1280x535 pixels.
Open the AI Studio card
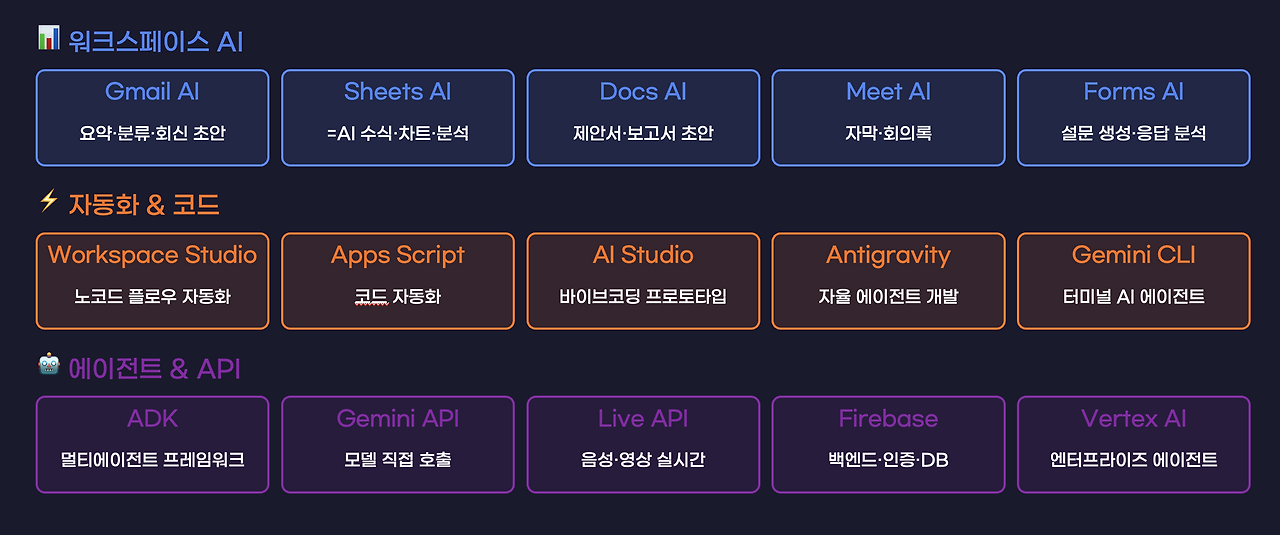643,281
